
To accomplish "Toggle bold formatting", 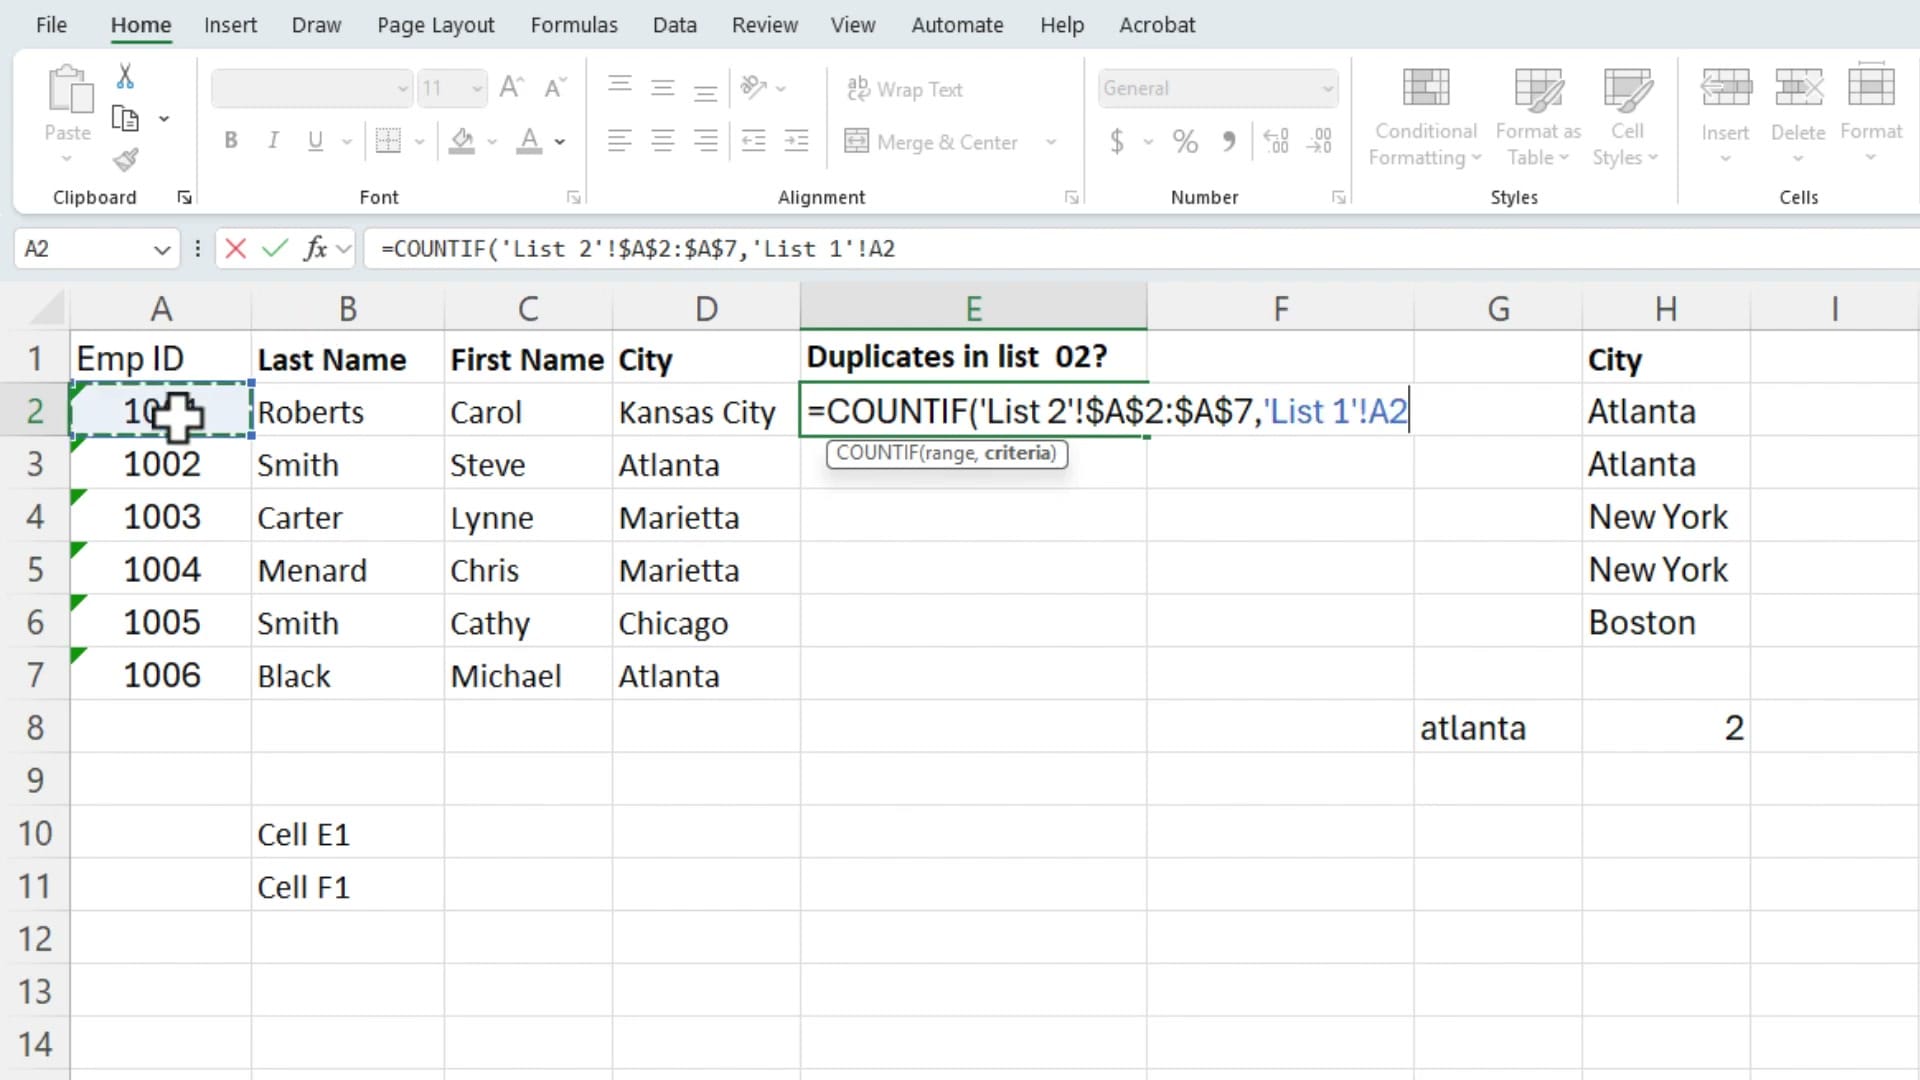I will (230, 140).
